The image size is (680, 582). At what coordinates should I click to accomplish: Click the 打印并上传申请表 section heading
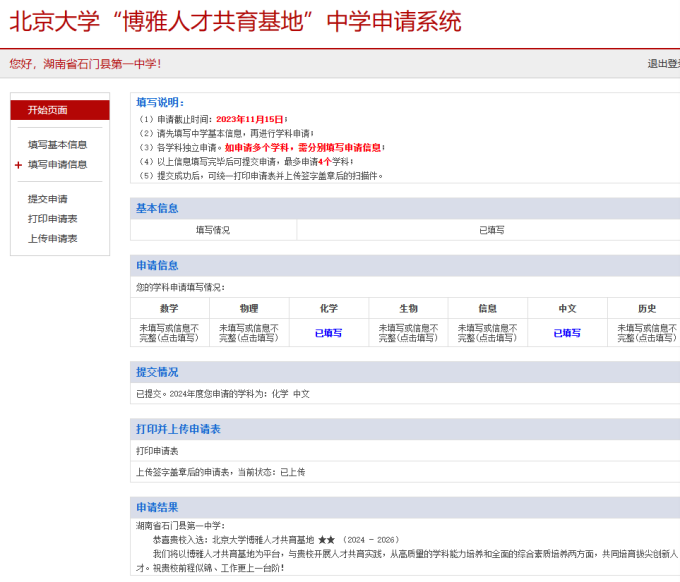(x=178, y=430)
